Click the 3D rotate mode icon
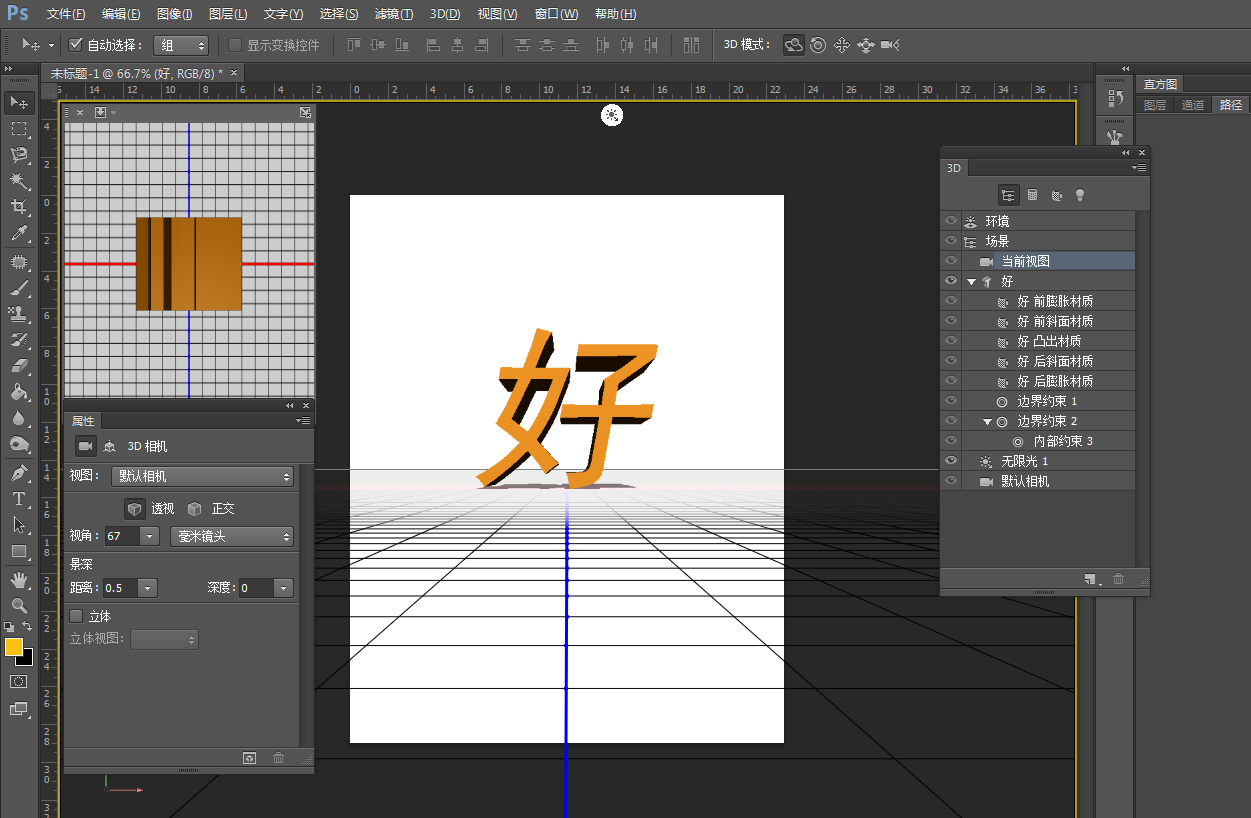This screenshot has width=1251, height=818. (x=794, y=45)
